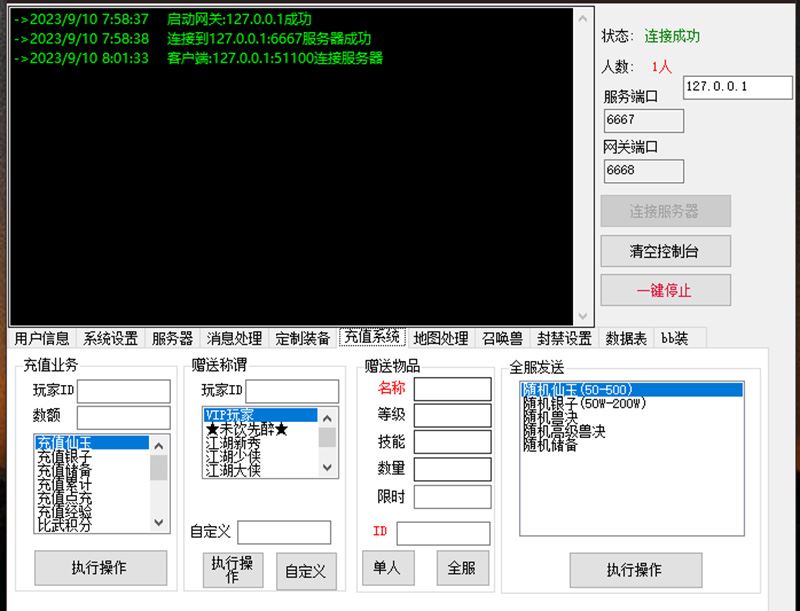Focus the 服务端口 field showing 6667
Screen dimensions: 800x611
click(x=643, y=121)
